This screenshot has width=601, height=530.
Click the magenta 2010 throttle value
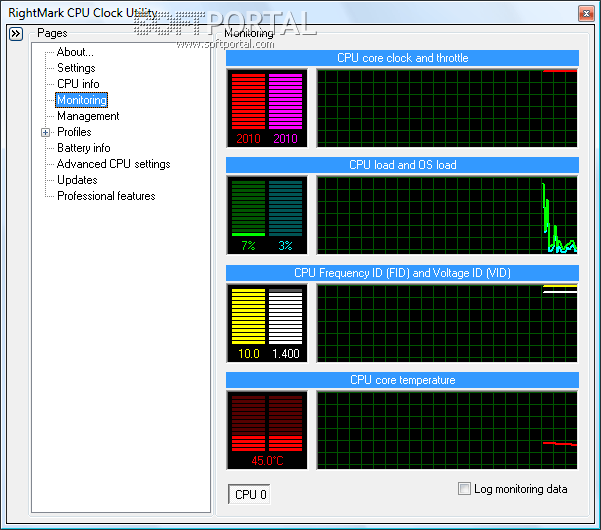click(286, 139)
